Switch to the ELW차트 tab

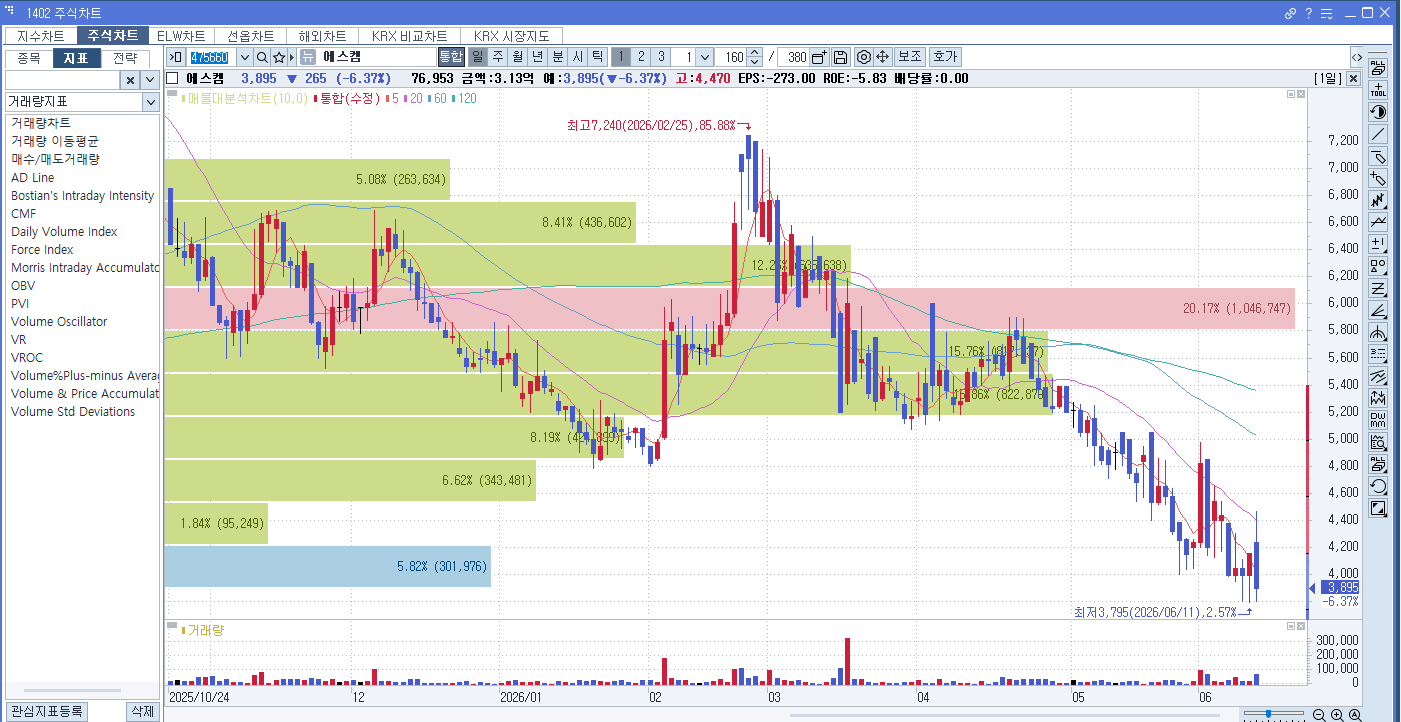point(181,36)
